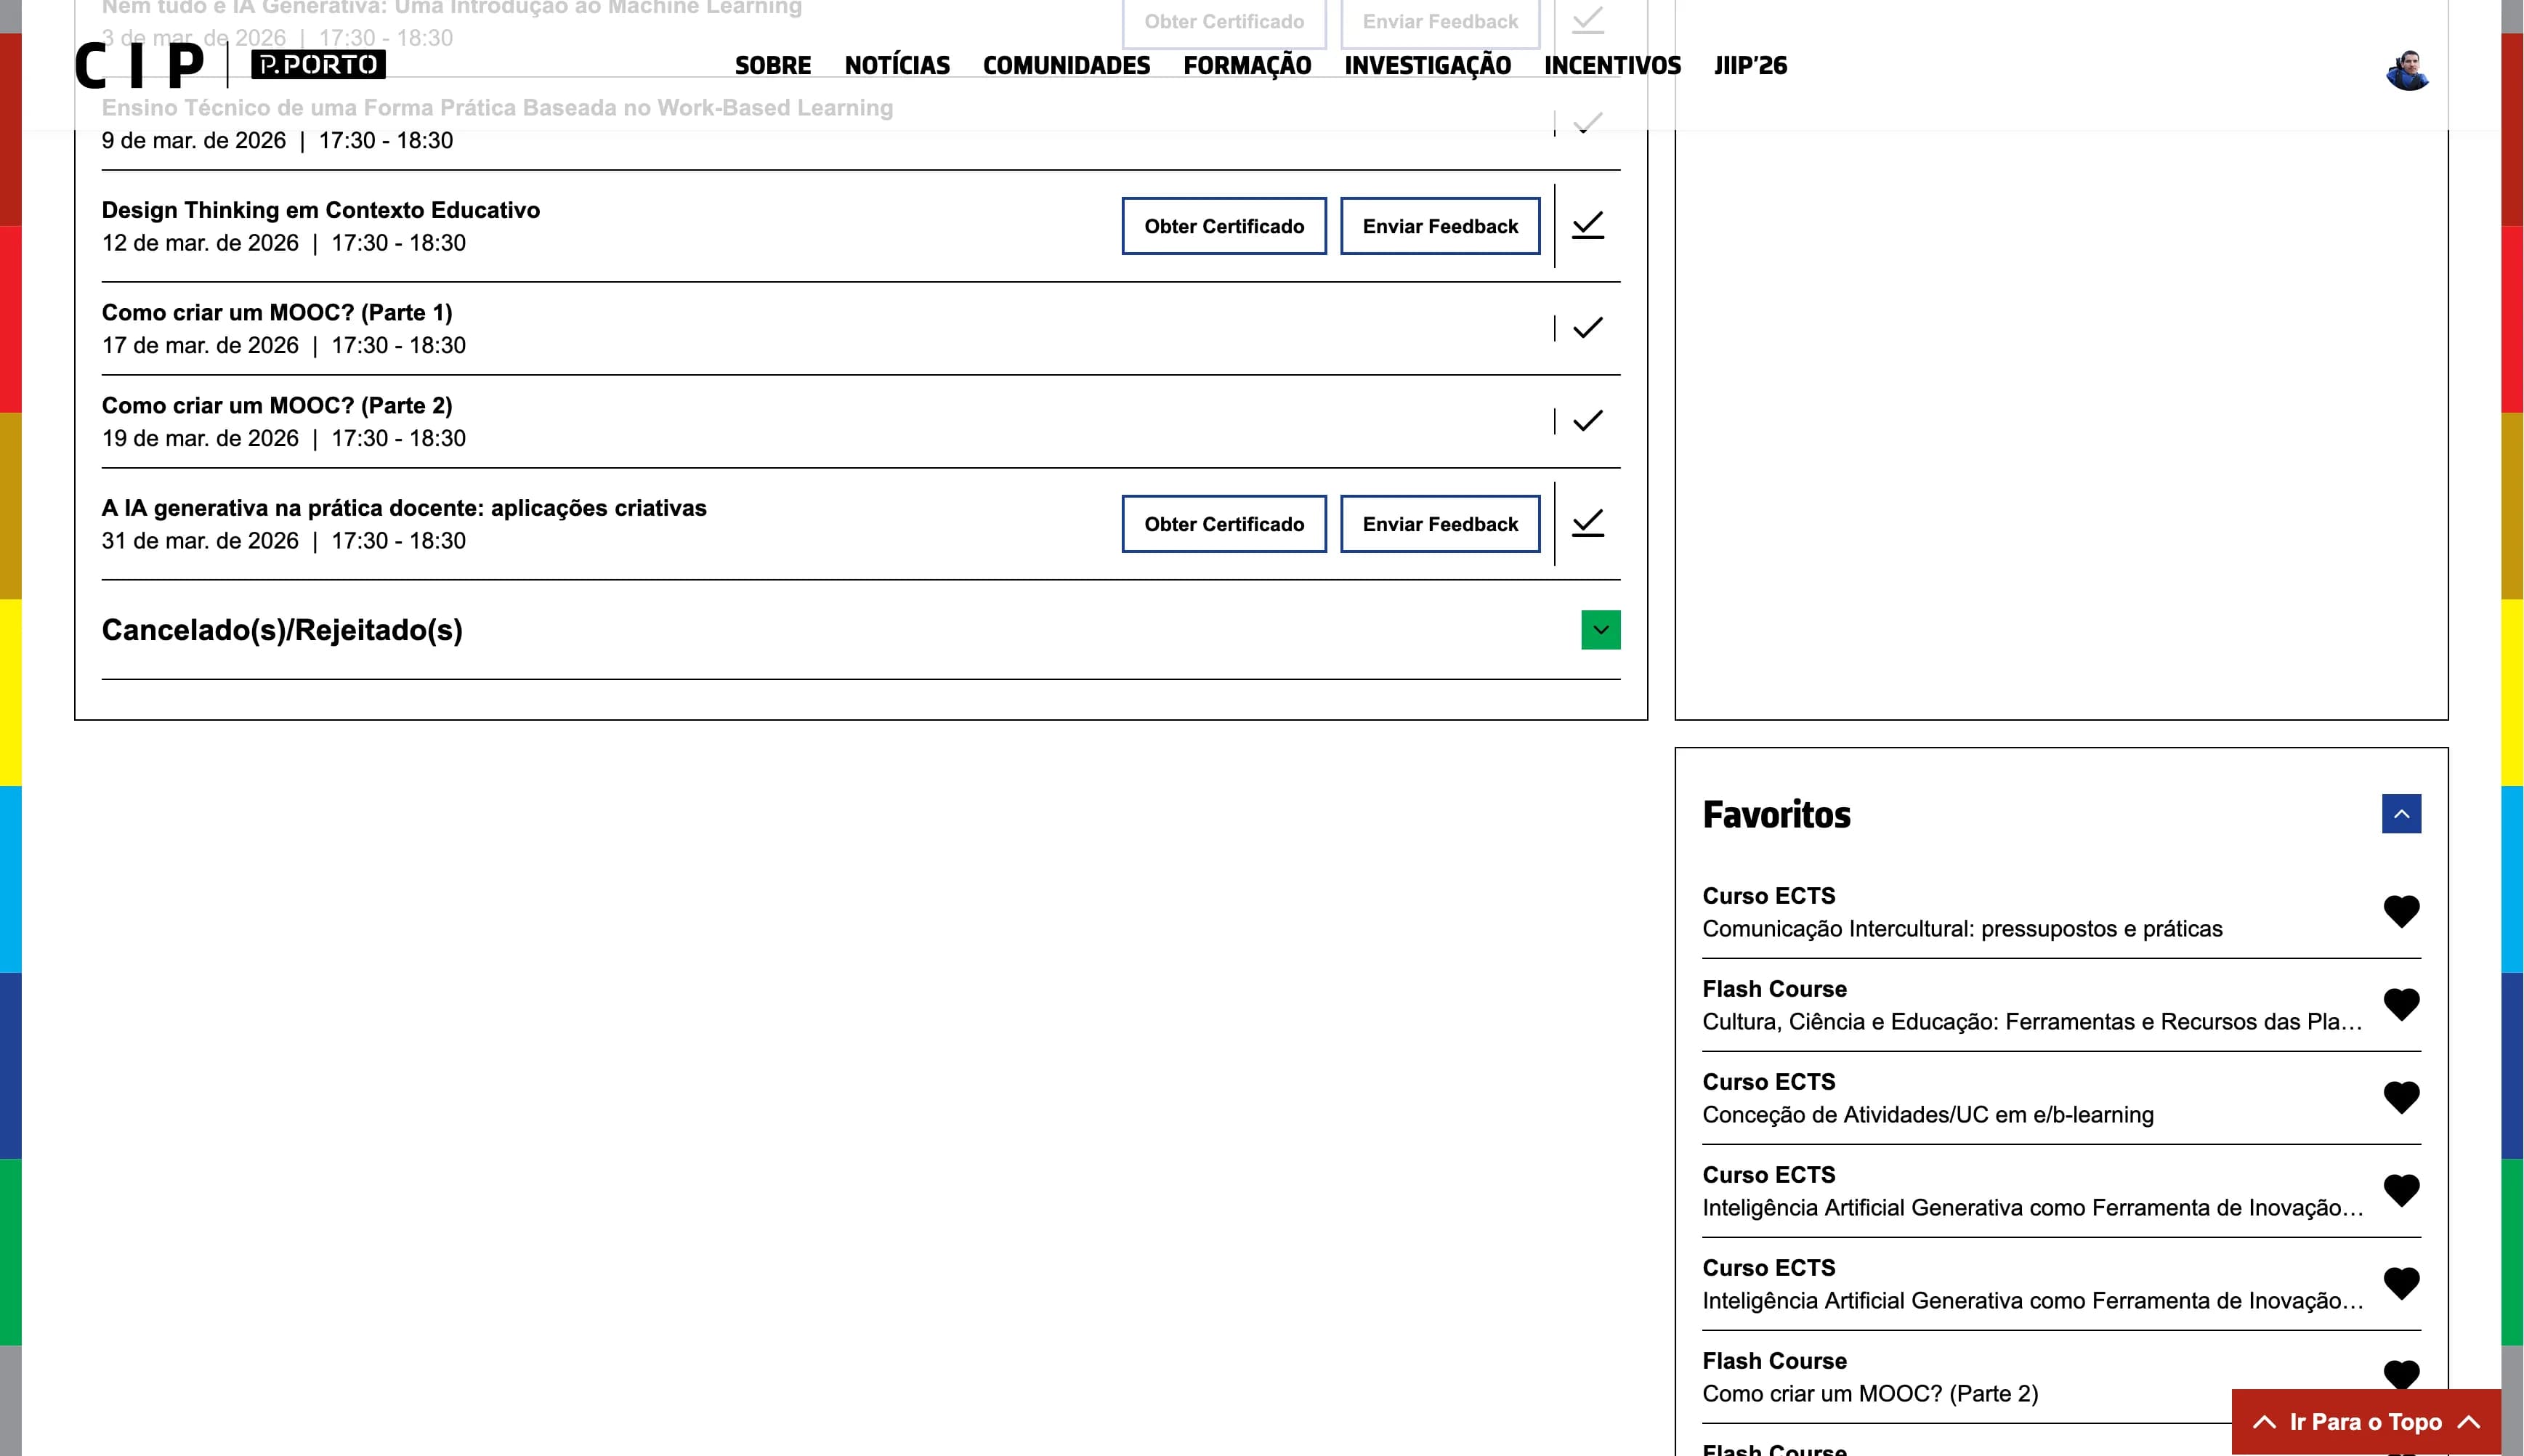Get certificate for Design Thinking em Contexto Educativo
Screen dimensions: 2524x1456
(1224, 226)
